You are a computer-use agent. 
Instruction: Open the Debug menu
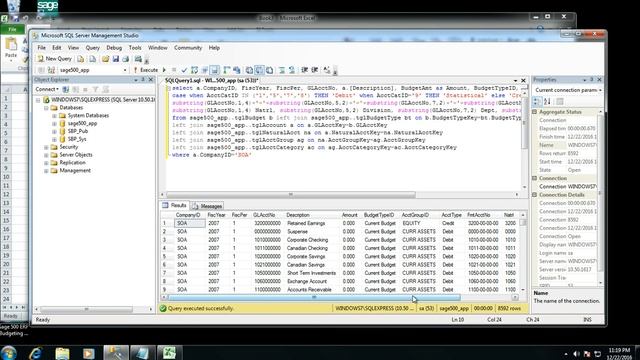pos(114,48)
